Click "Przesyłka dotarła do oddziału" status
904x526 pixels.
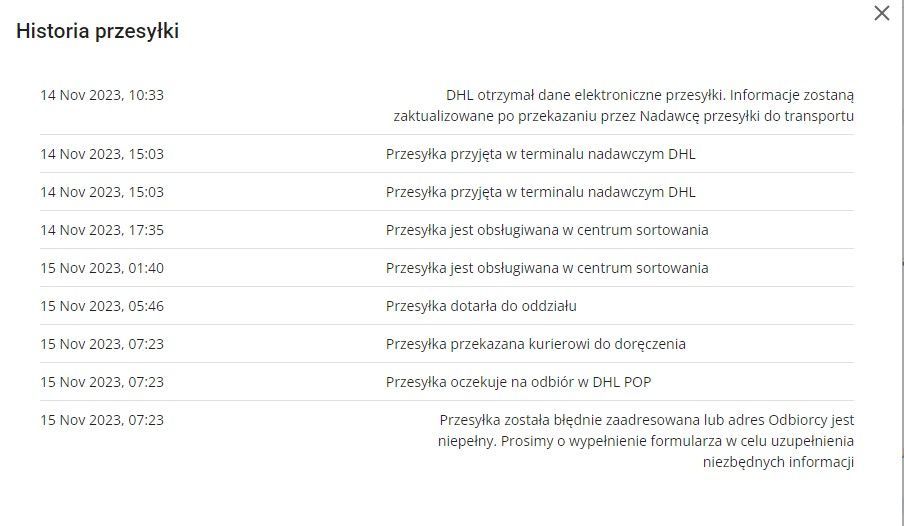(x=481, y=306)
